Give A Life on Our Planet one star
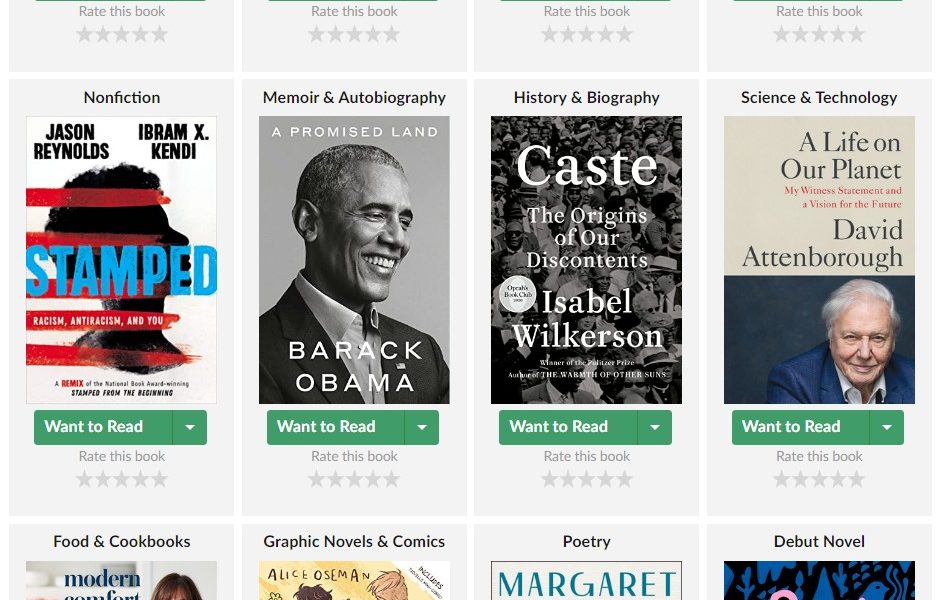The width and height of the screenshot is (948, 600). (782, 480)
